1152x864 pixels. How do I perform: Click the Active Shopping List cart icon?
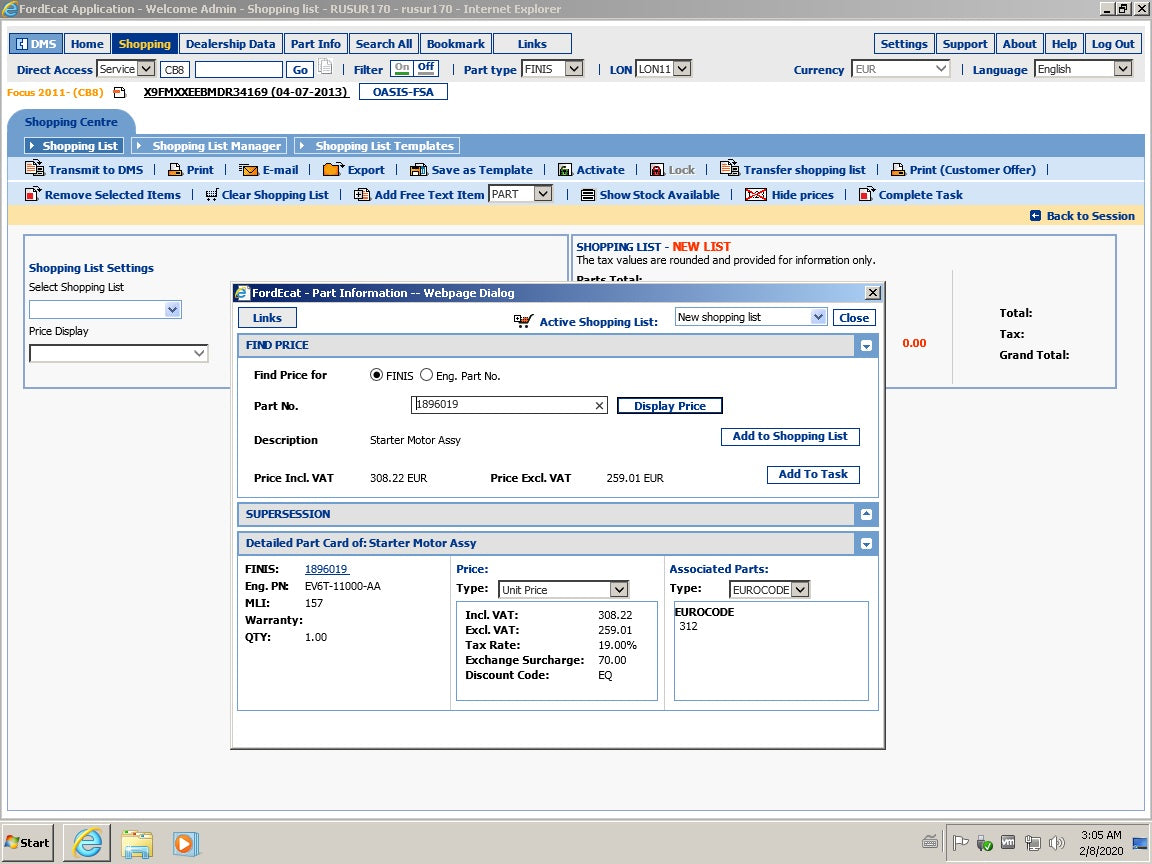point(523,321)
